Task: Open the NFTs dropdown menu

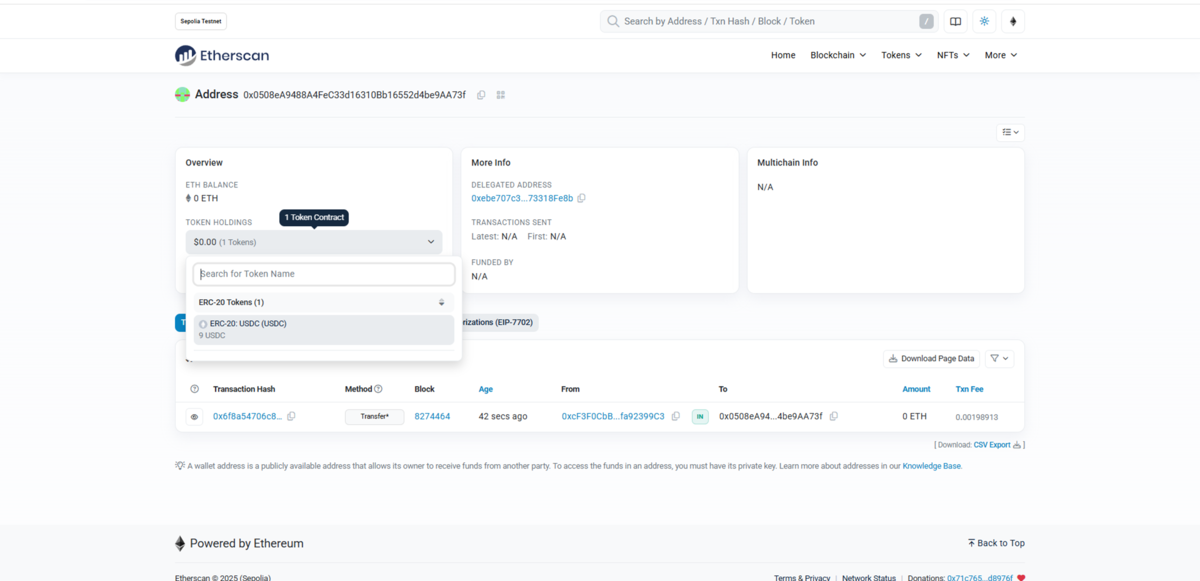Action: click(953, 55)
